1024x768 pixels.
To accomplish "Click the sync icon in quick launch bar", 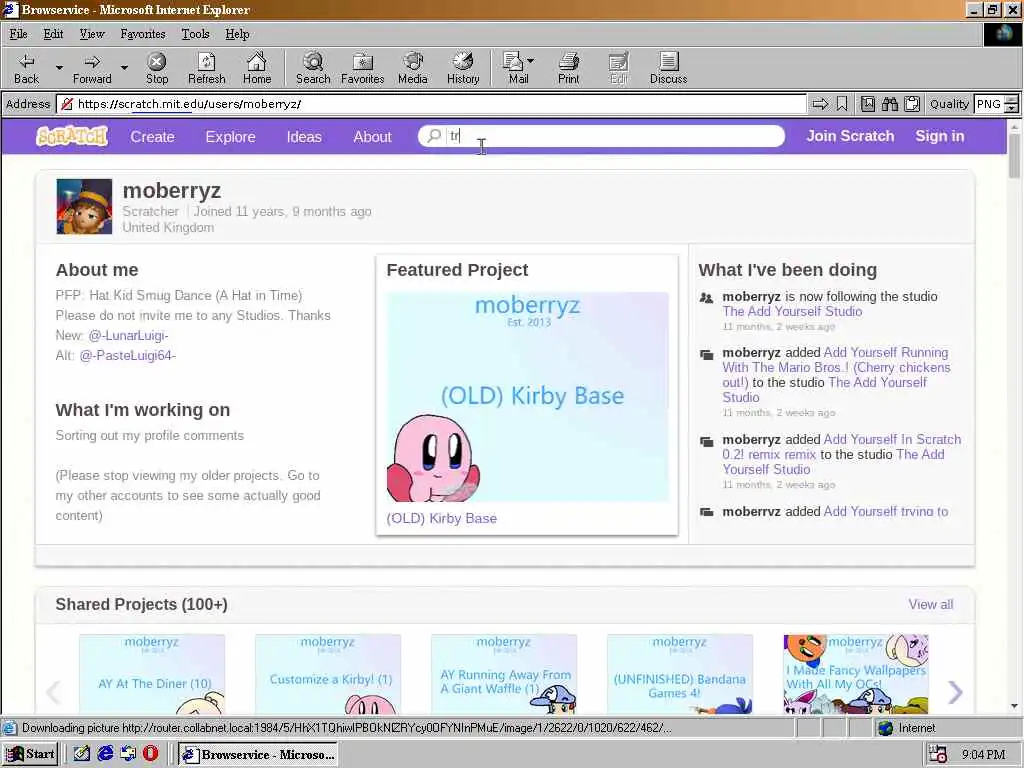I will tap(128, 754).
